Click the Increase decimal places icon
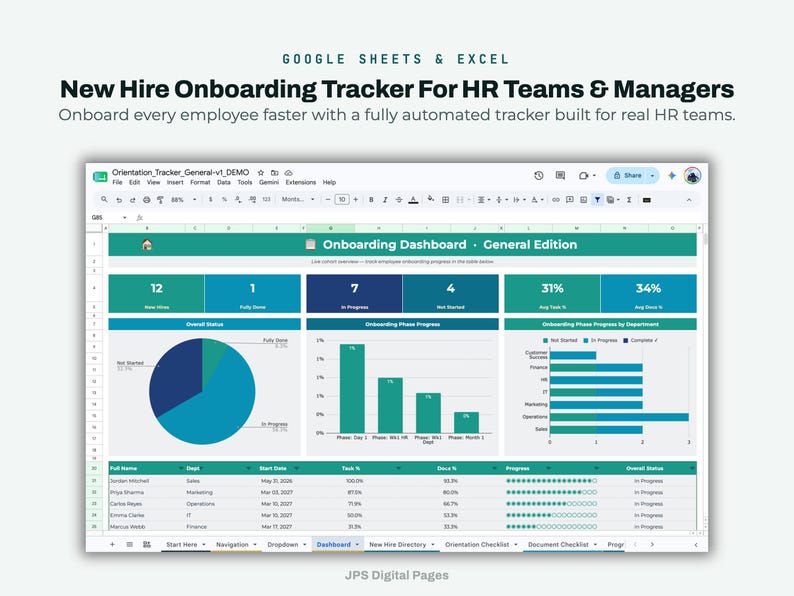 click(252, 200)
